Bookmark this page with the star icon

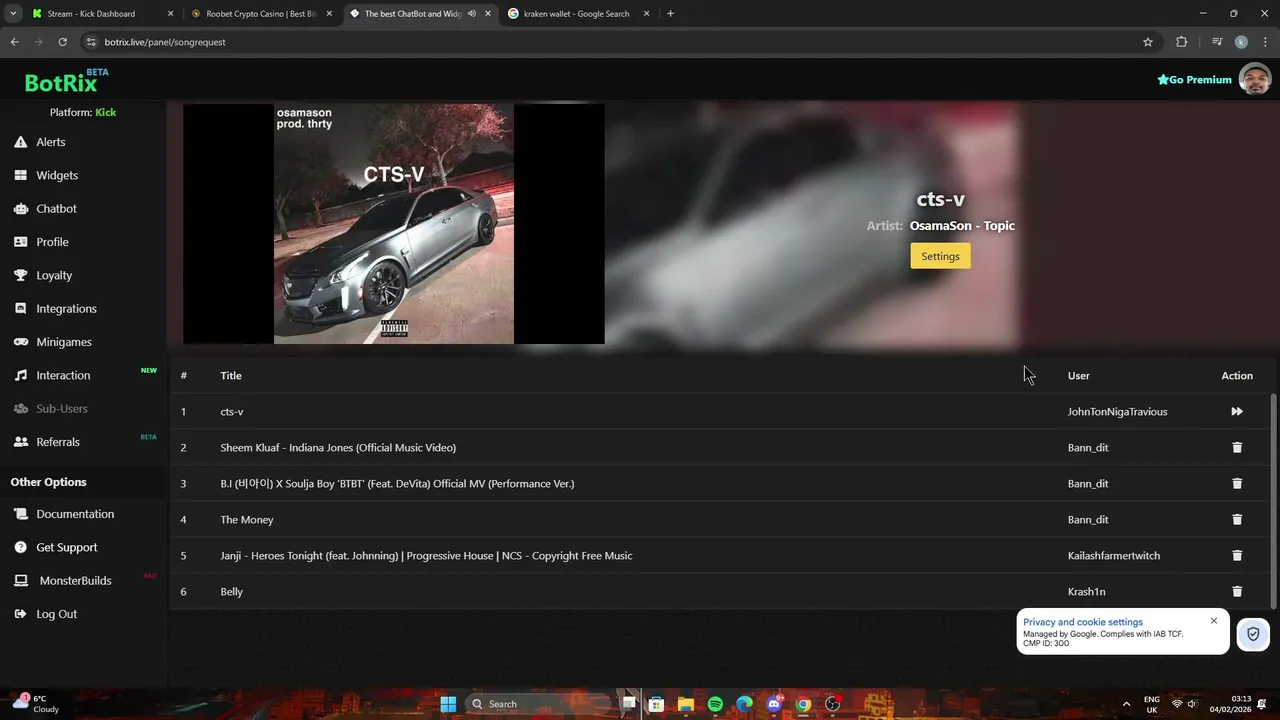point(1148,42)
